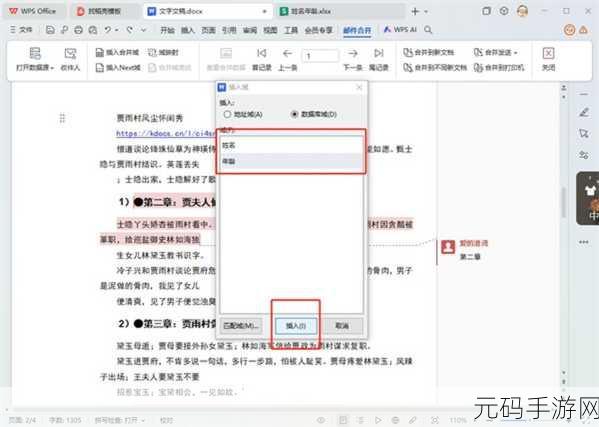Click the pen icon in right sidebar
The image size is (599, 427).
tap(584, 112)
